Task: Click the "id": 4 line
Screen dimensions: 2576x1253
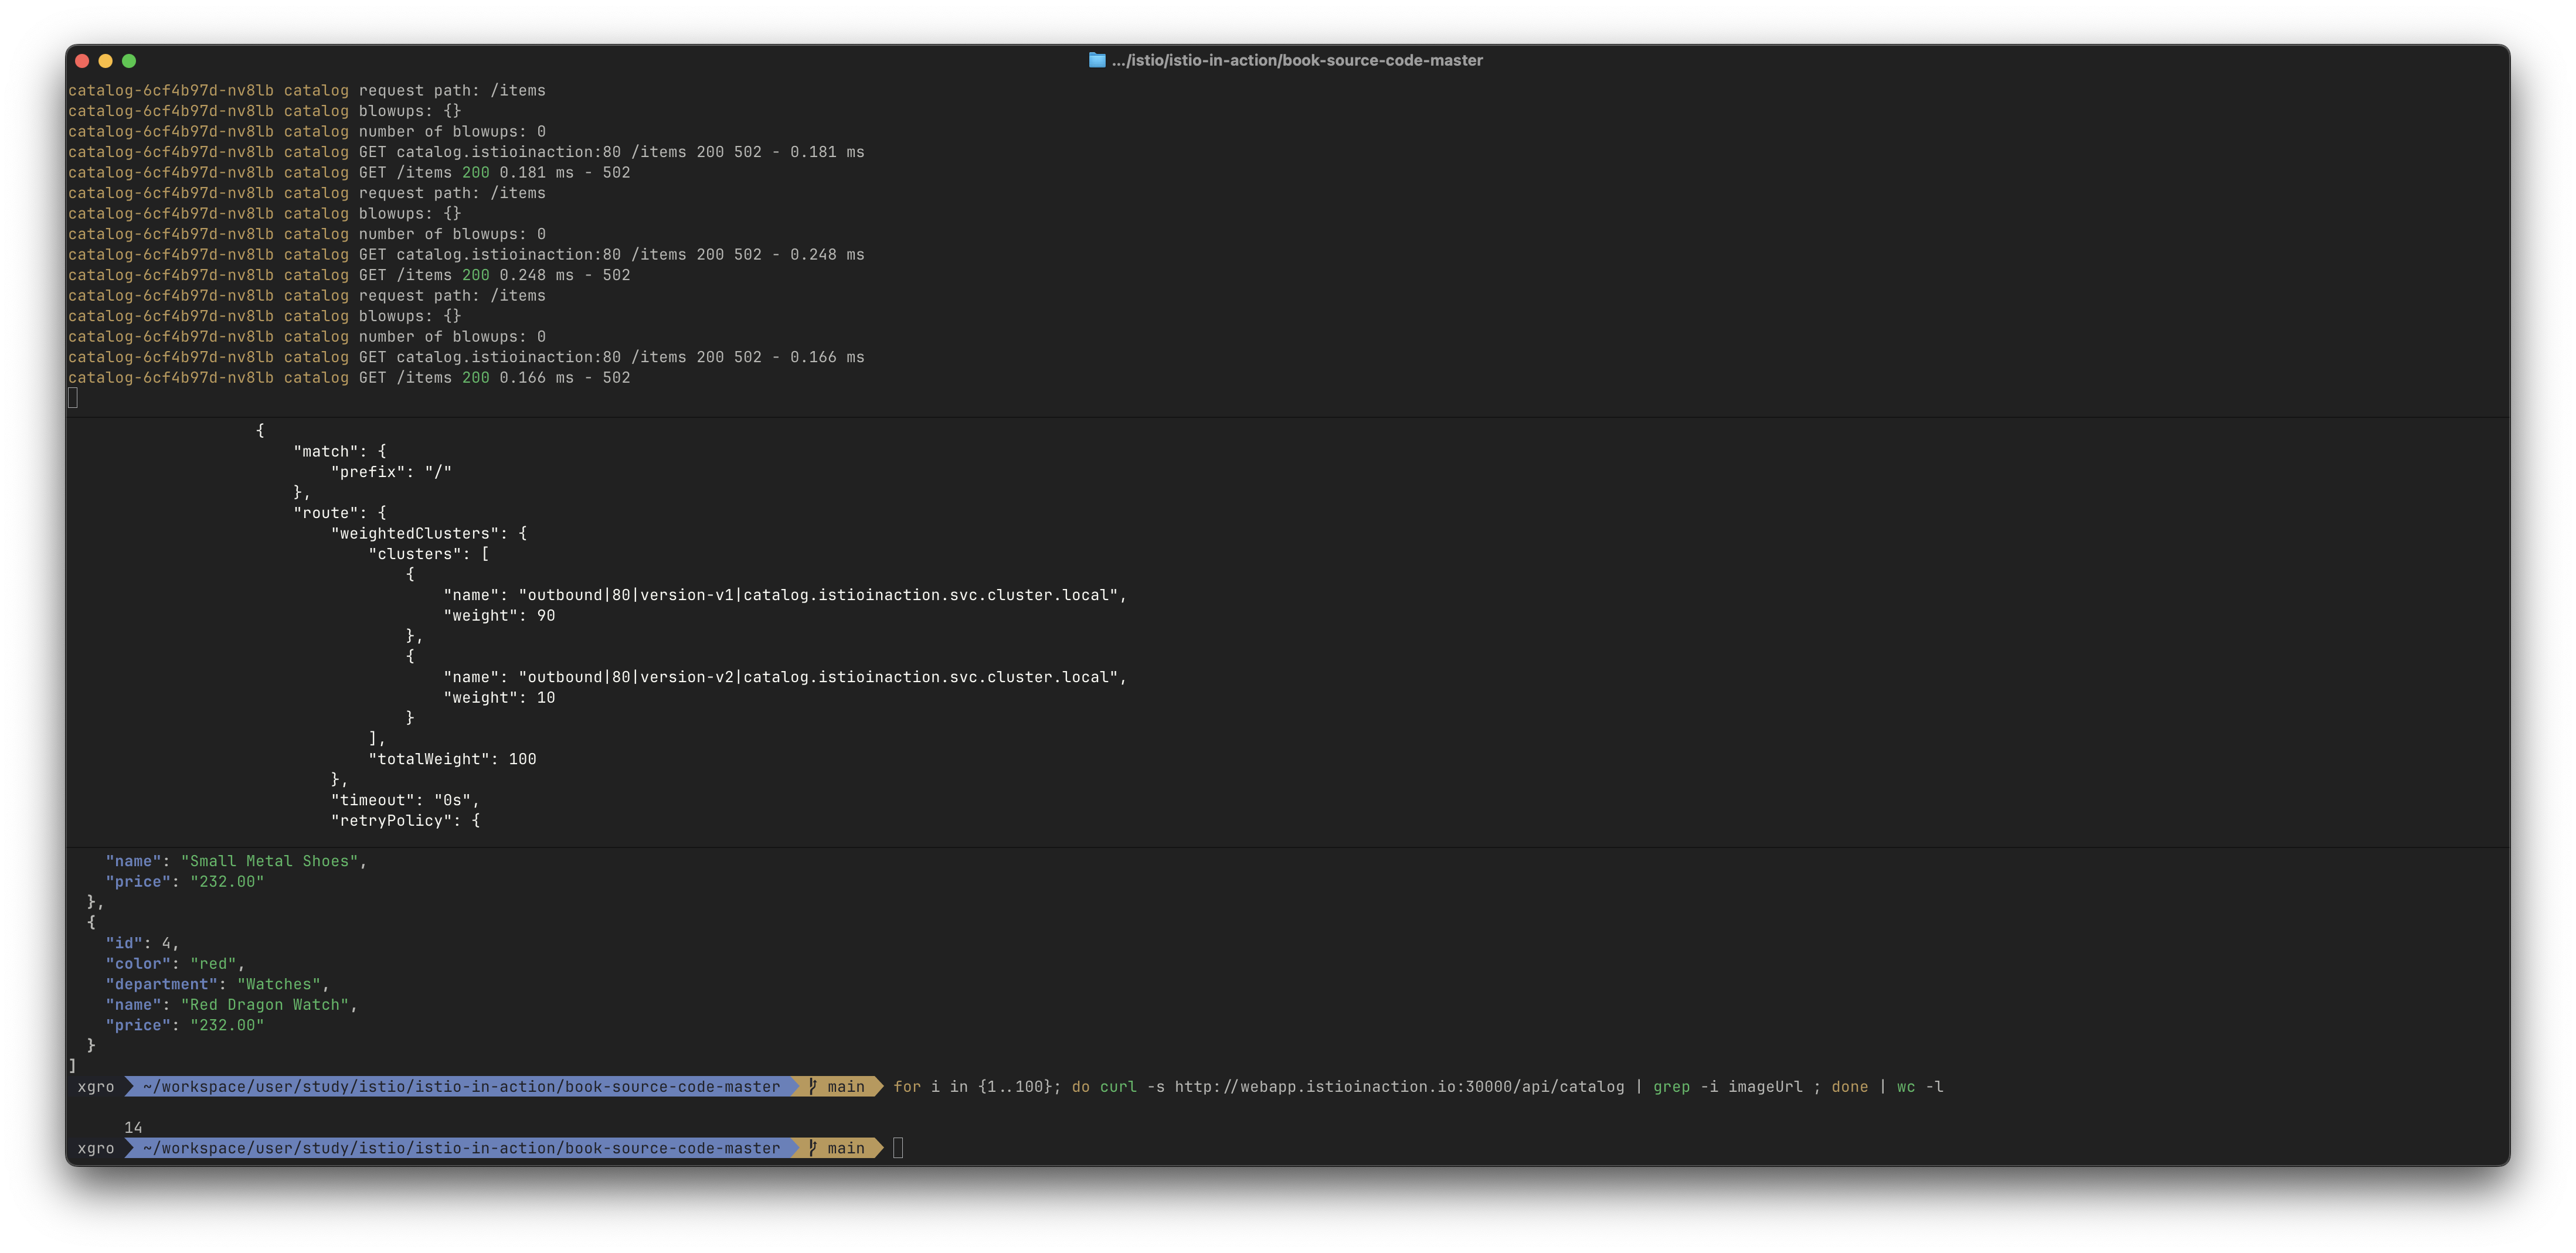Action: (x=142, y=943)
